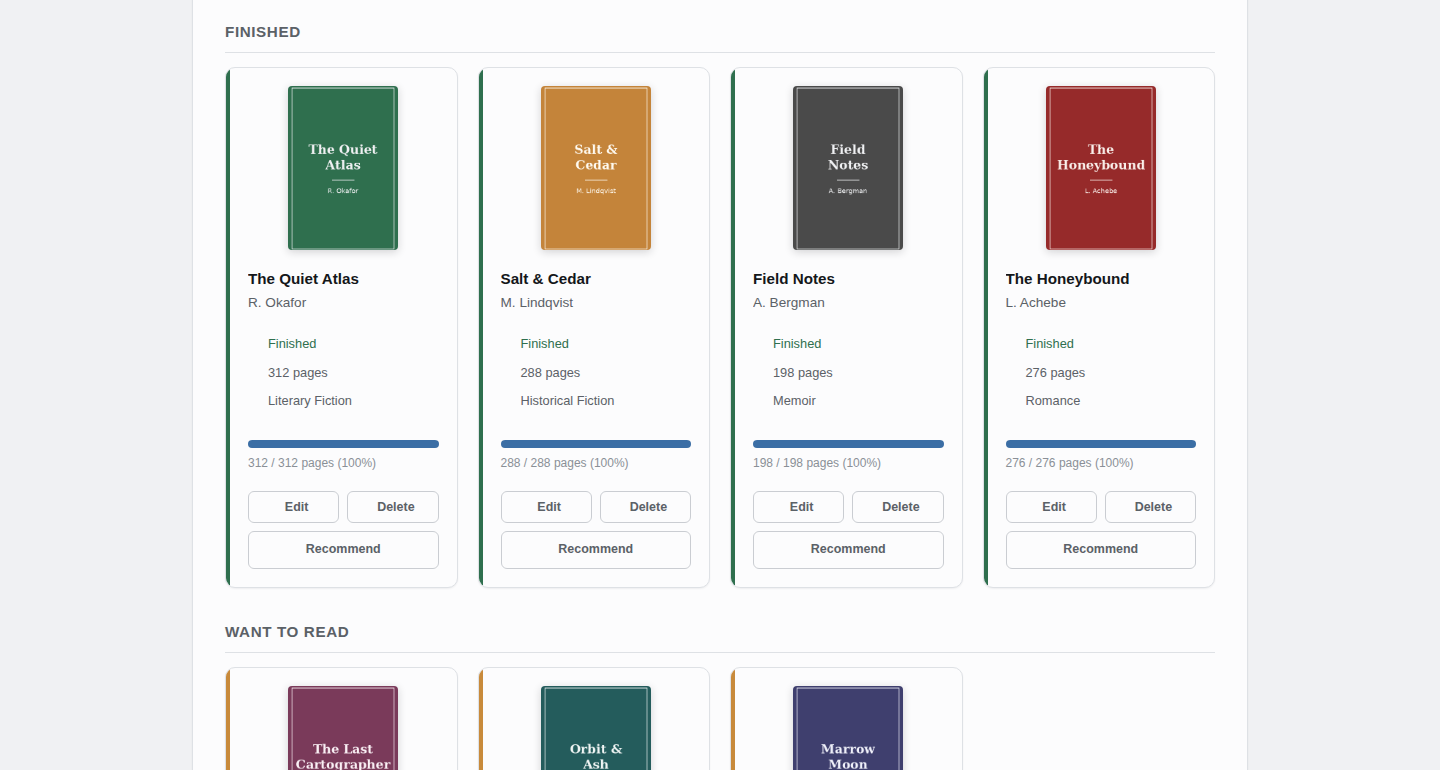This screenshot has height=770, width=1440.
Task: Select the gray Field Notes book cover
Action: 848,168
